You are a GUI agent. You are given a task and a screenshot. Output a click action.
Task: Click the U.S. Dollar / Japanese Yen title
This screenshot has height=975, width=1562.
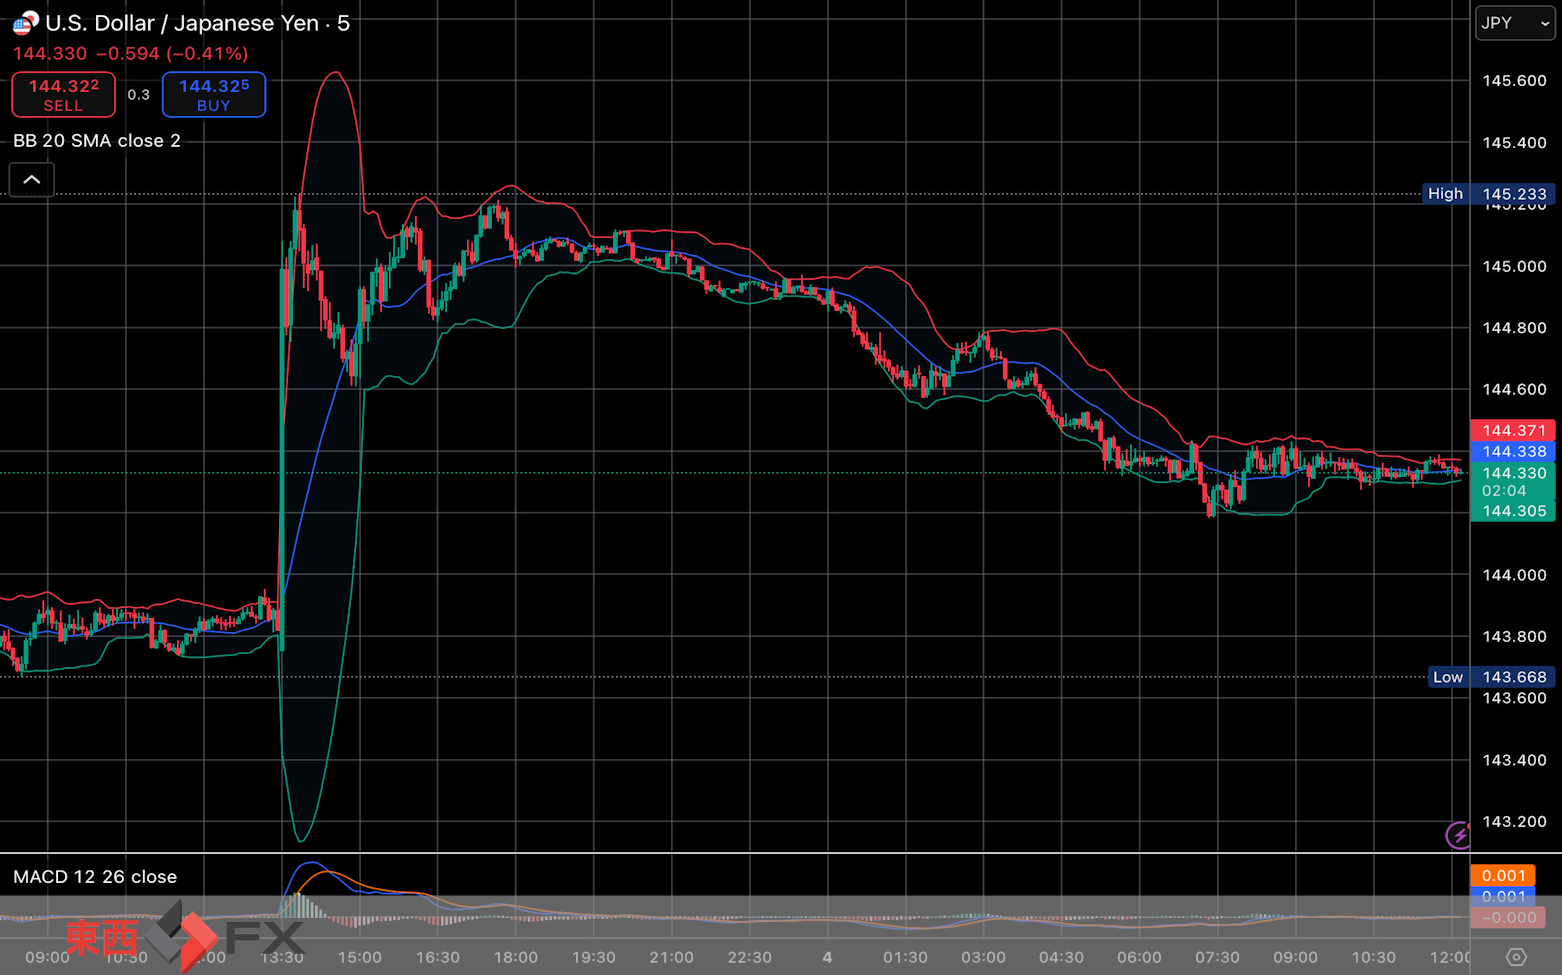(x=182, y=23)
